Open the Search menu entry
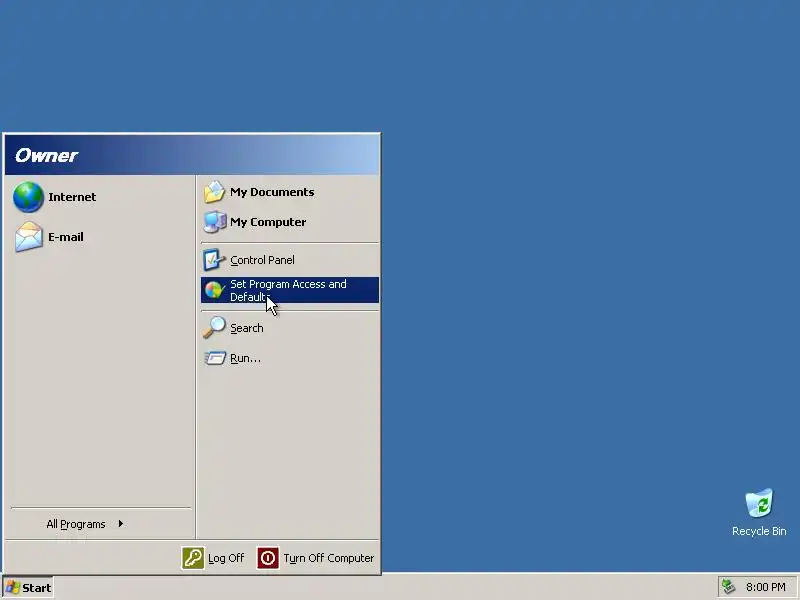Screen dimensions: 800x600 coord(290,328)
